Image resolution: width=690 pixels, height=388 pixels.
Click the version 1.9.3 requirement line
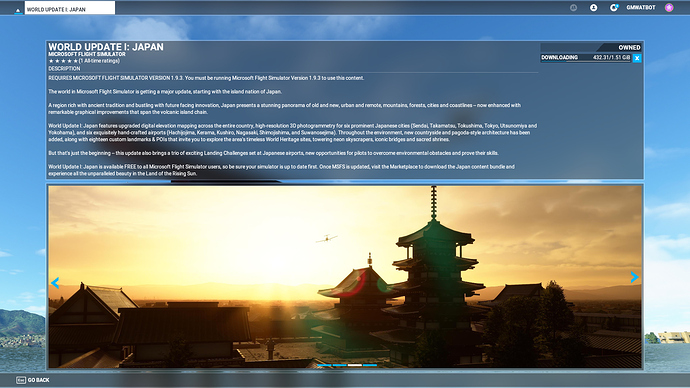pos(206,78)
